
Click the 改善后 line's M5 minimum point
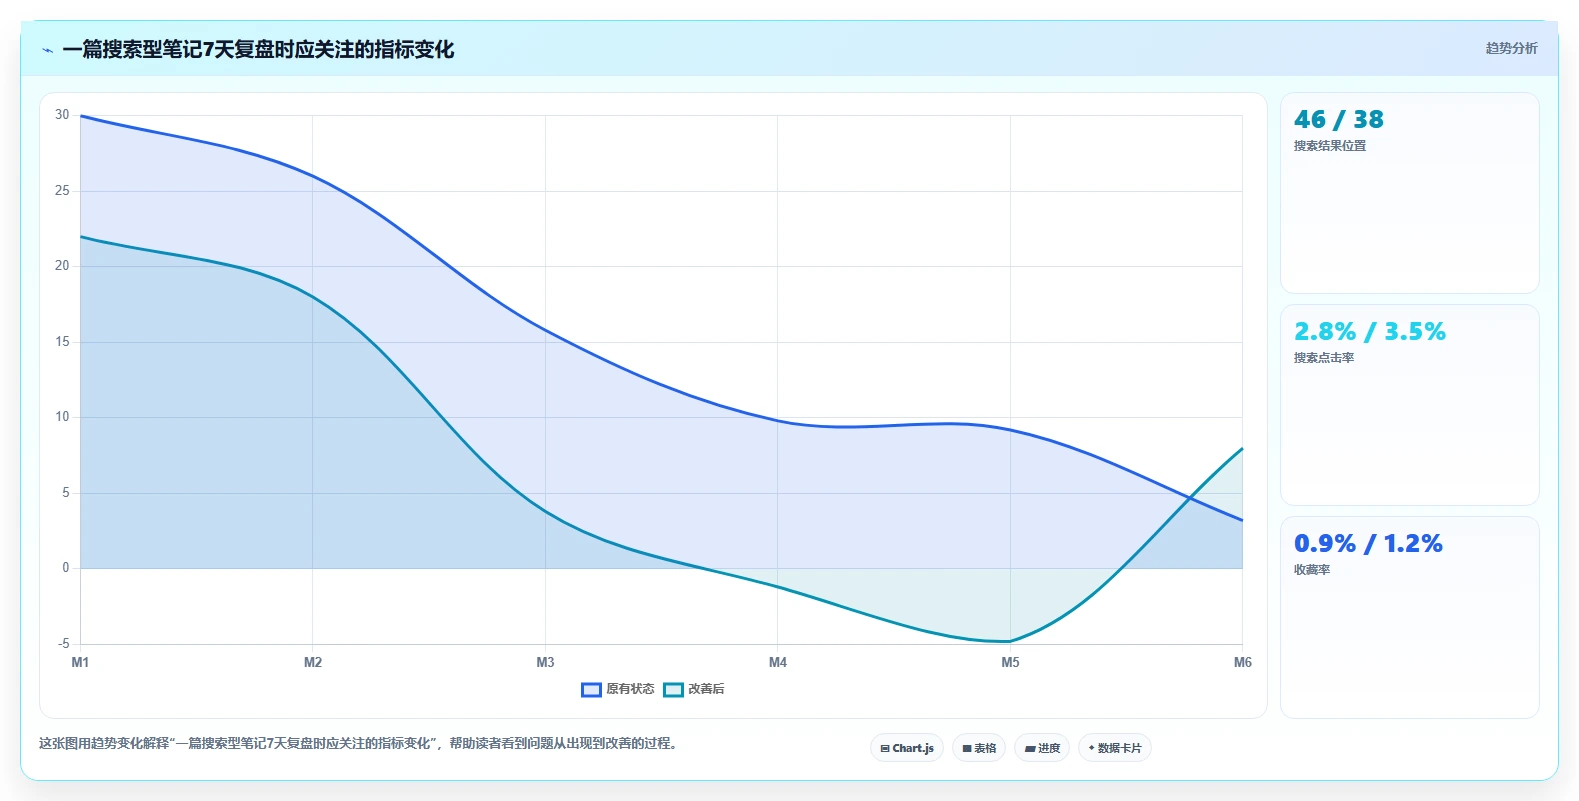[x=1010, y=641]
